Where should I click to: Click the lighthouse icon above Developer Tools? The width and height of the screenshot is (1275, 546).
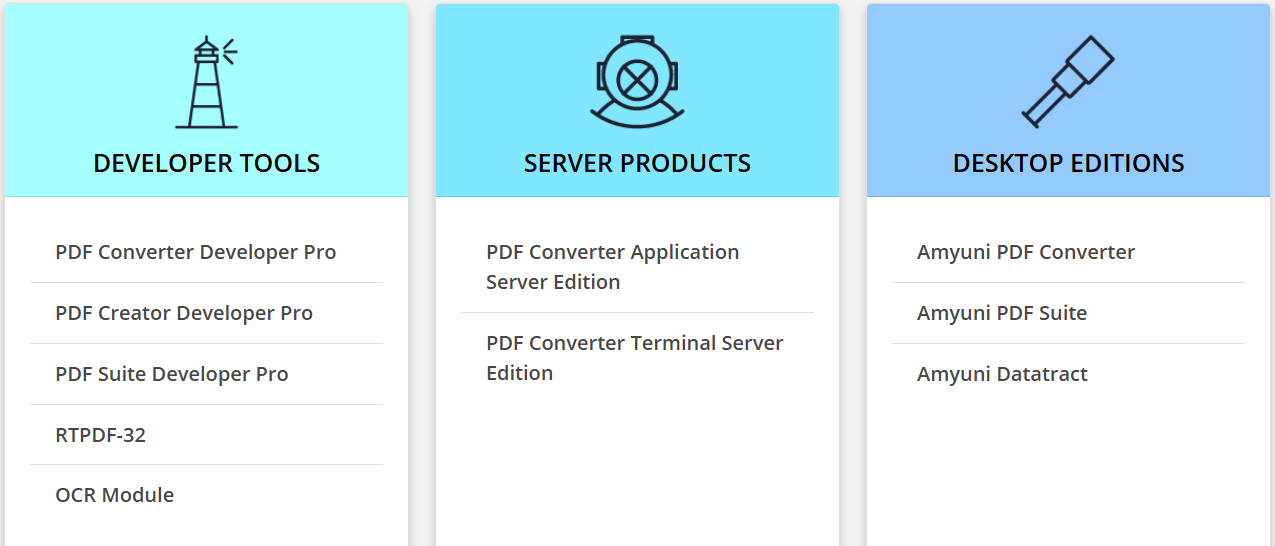(x=207, y=83)
